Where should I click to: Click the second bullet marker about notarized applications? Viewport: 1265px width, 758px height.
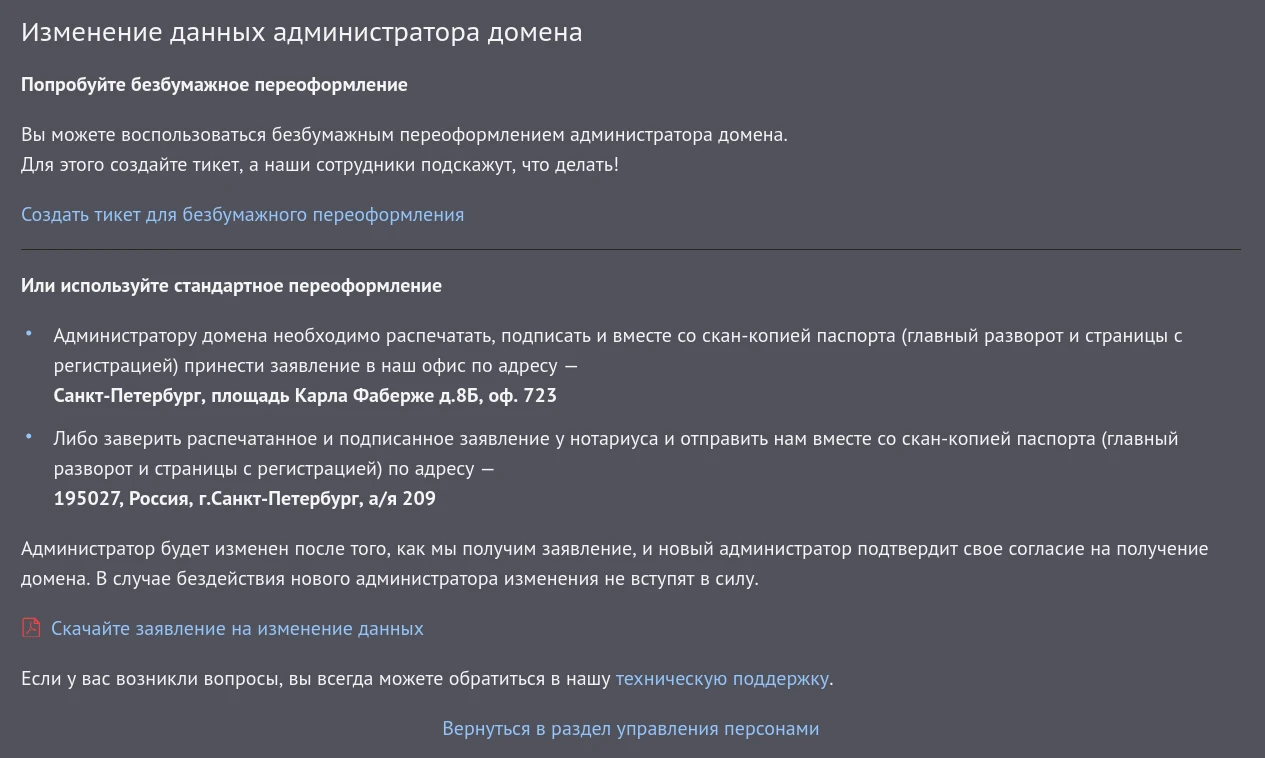[28, 436]
